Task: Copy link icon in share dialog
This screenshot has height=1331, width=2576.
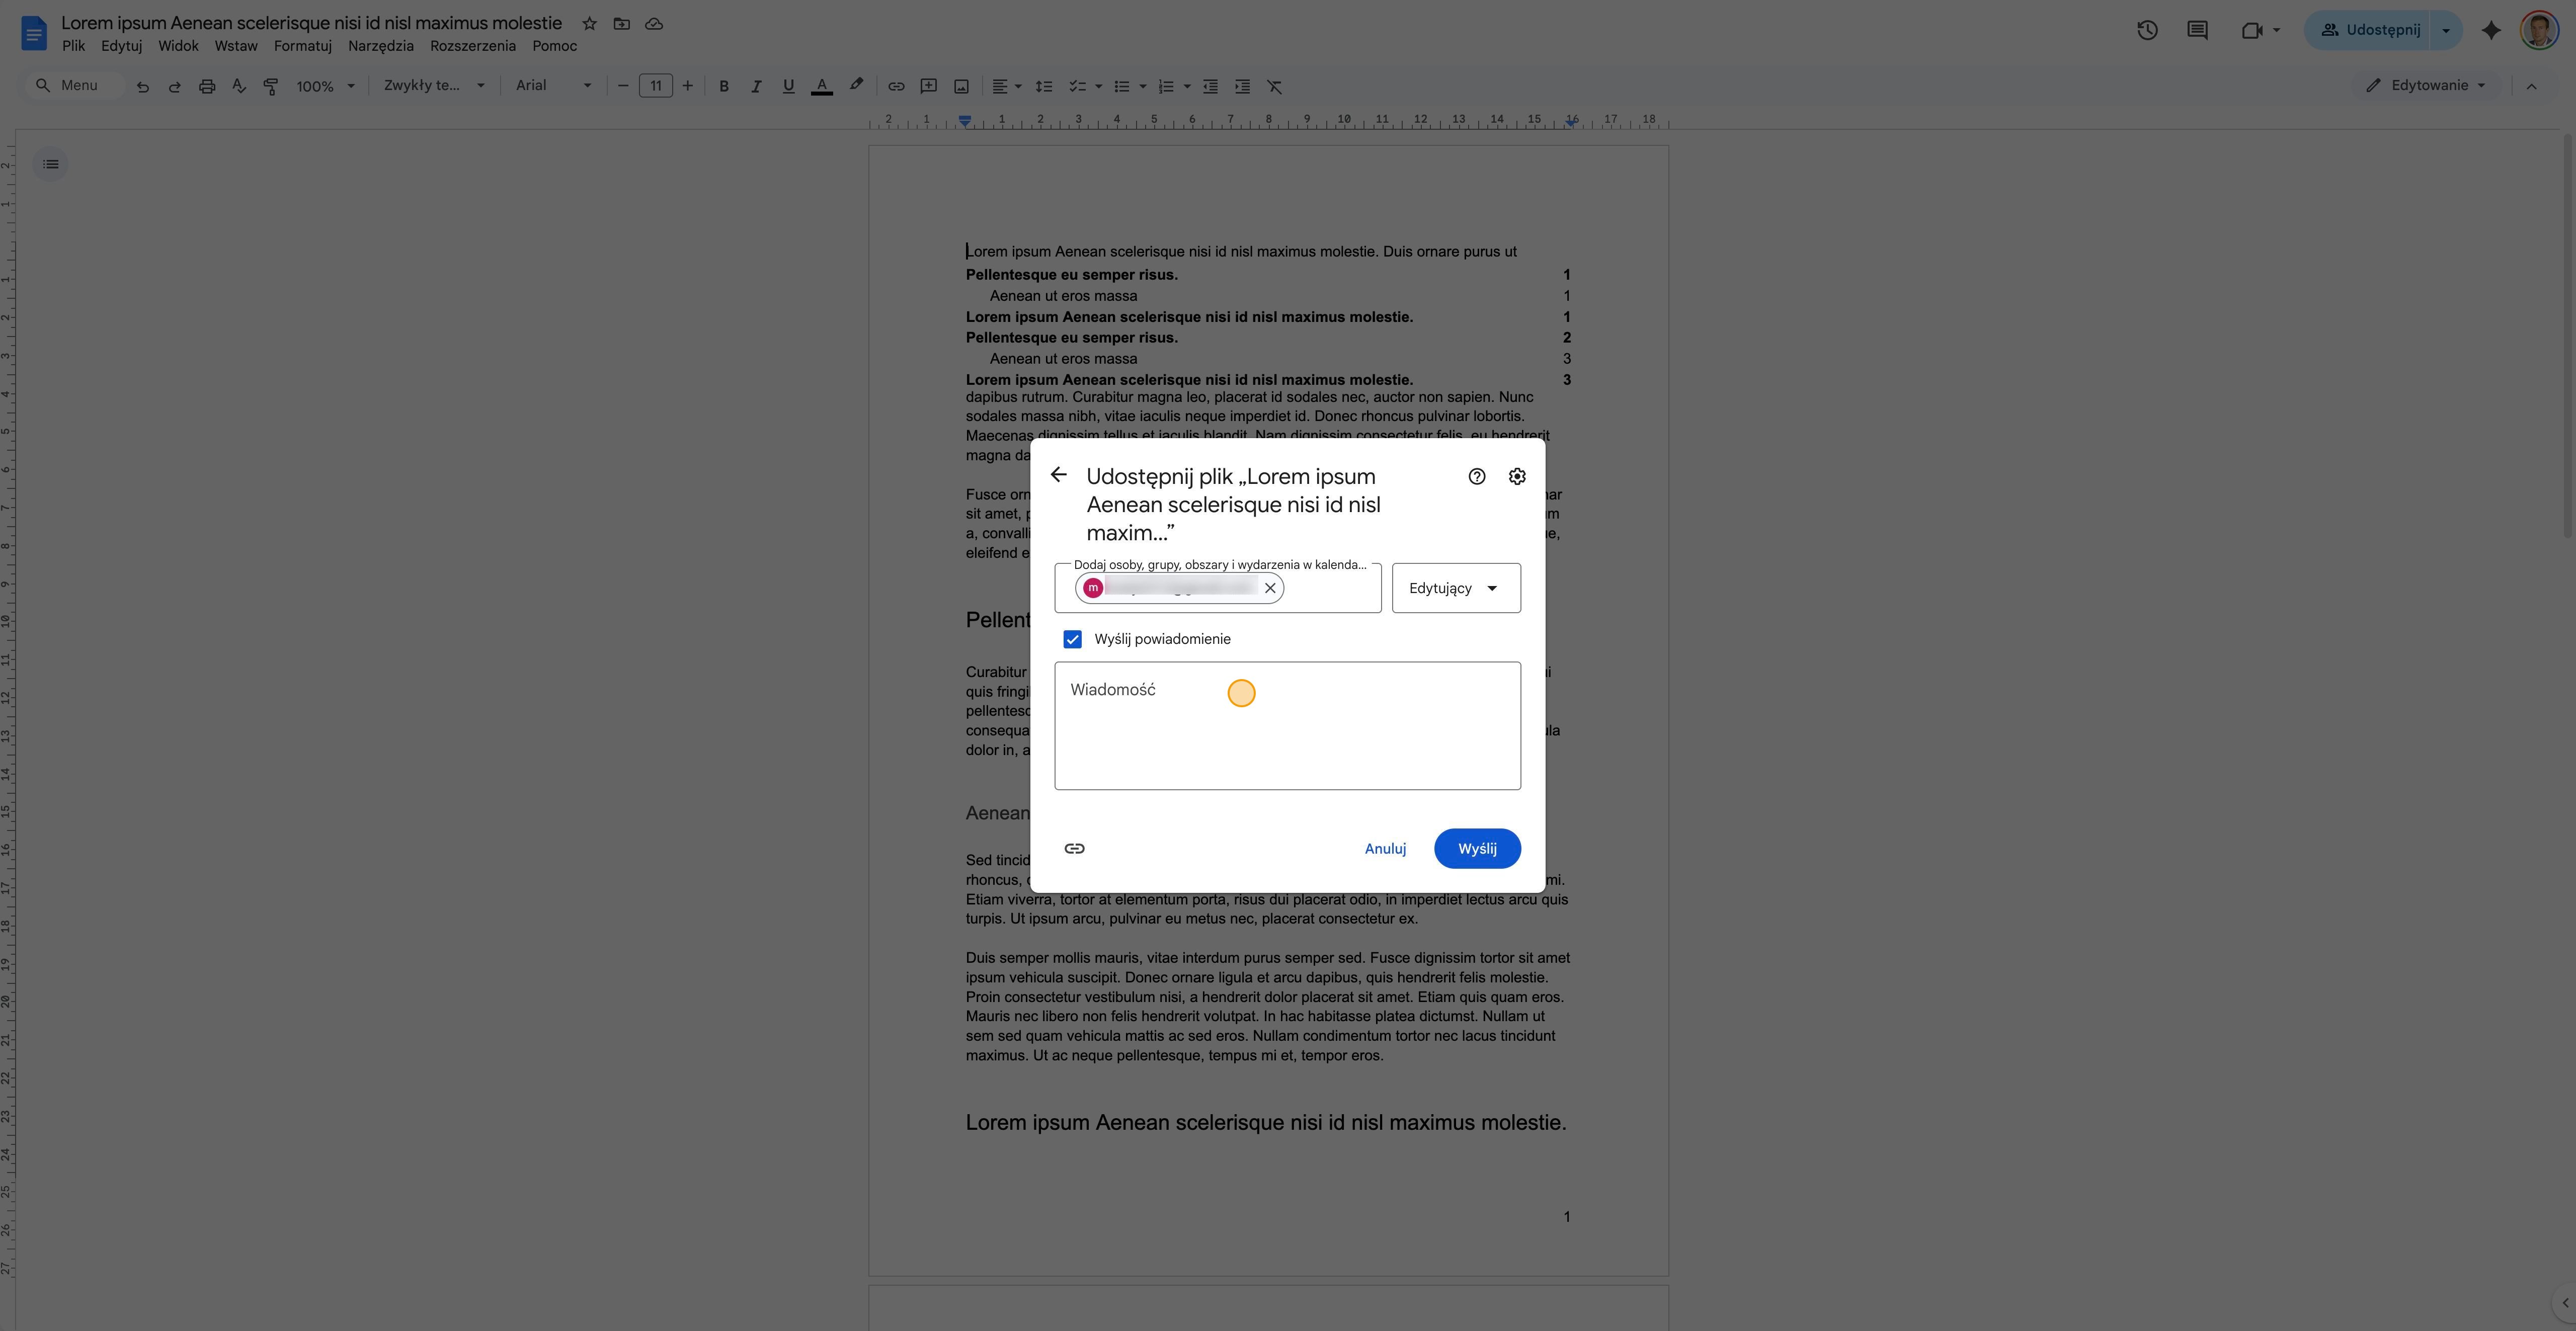Action: 1074,848
